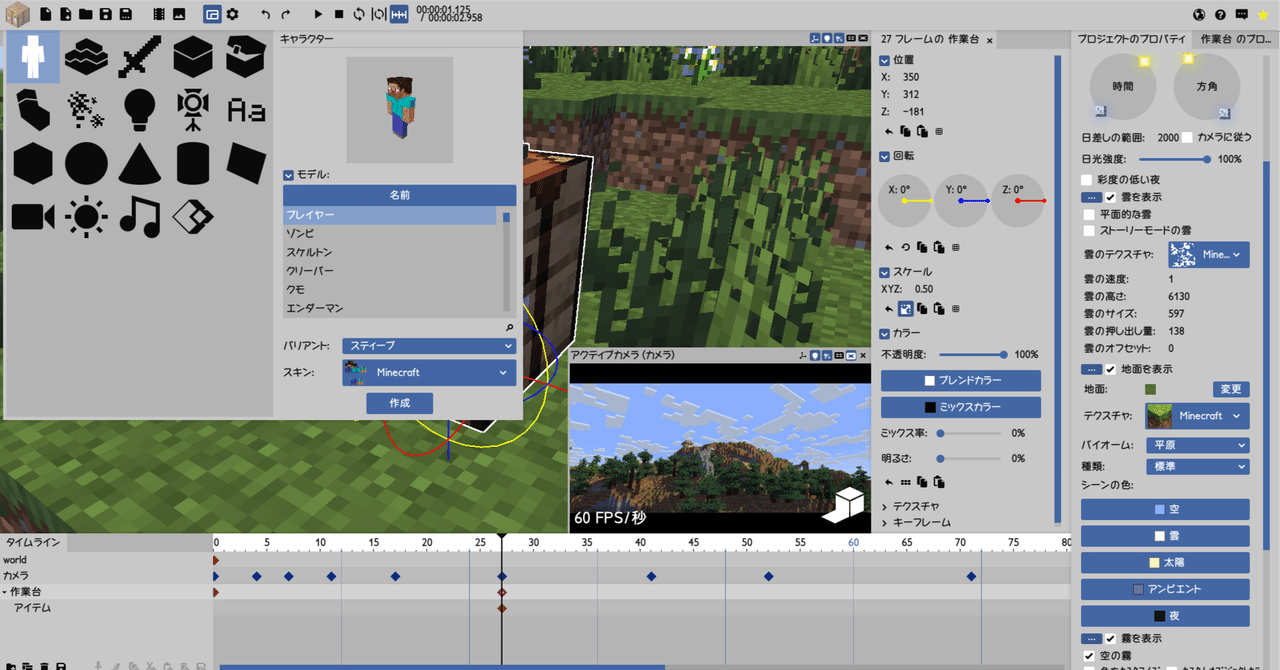Stop the animation playback

coord(339,14)
